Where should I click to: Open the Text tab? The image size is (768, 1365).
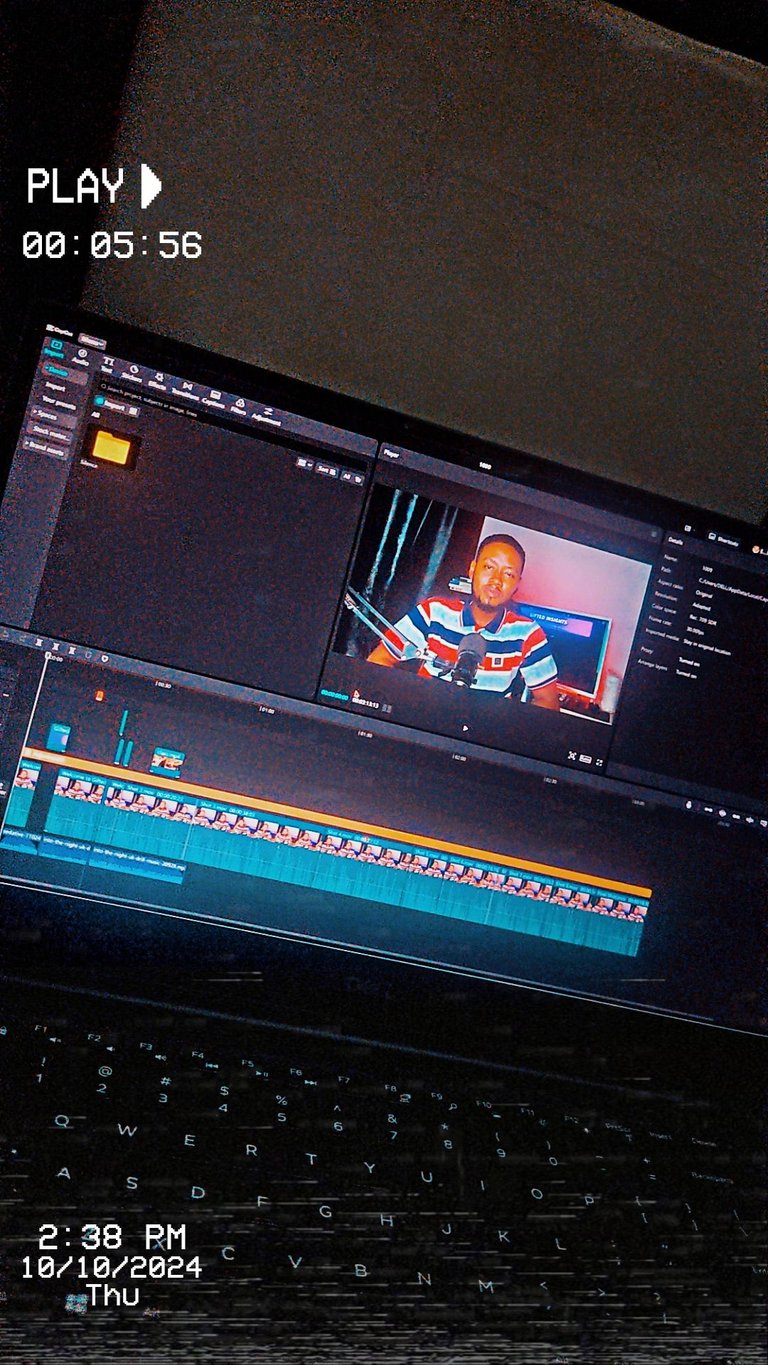tap(107, 367)
